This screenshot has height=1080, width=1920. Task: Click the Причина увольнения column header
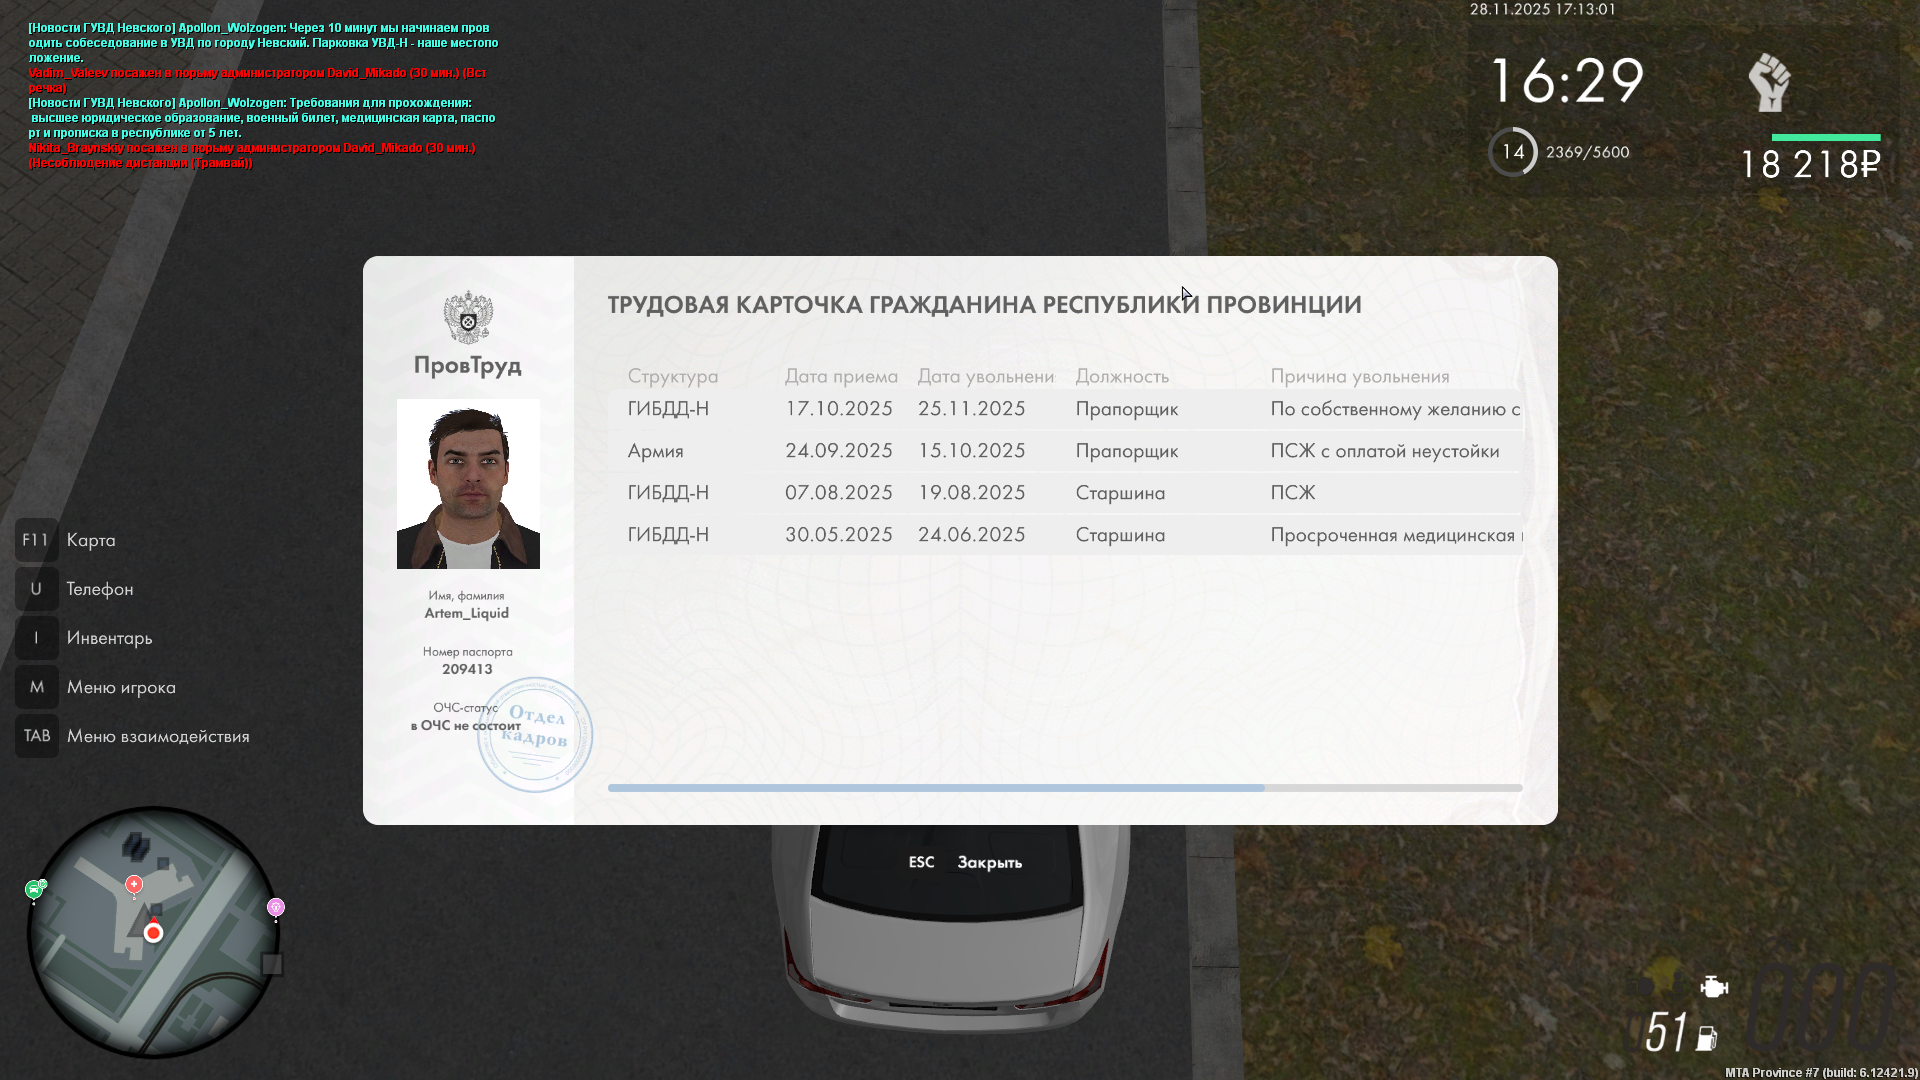click(1359, 376)
